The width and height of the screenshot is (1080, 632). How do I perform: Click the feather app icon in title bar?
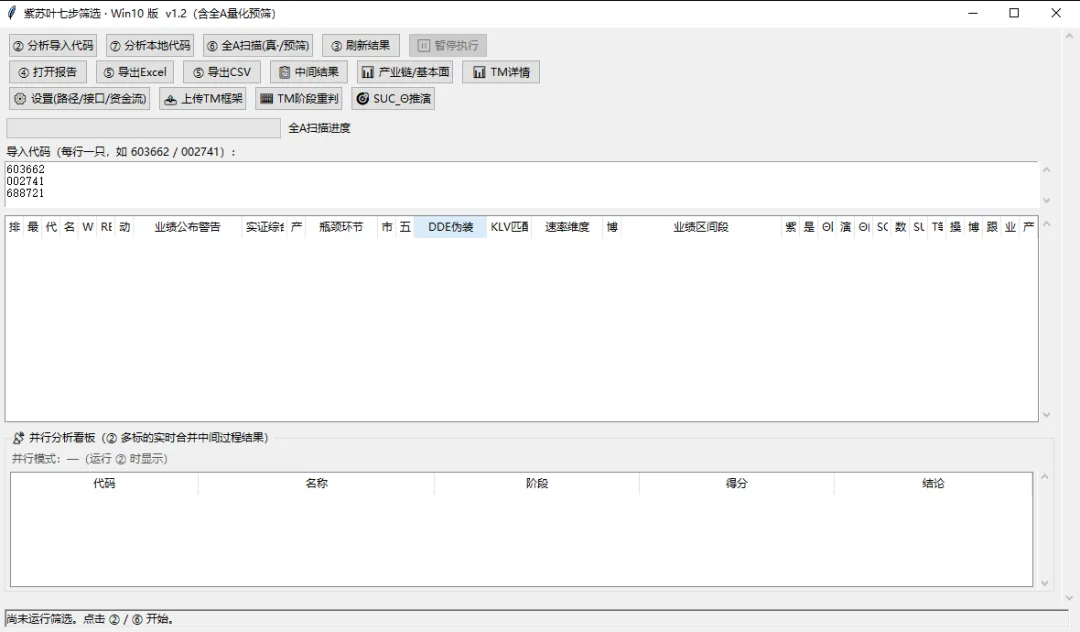coord(12,13)
